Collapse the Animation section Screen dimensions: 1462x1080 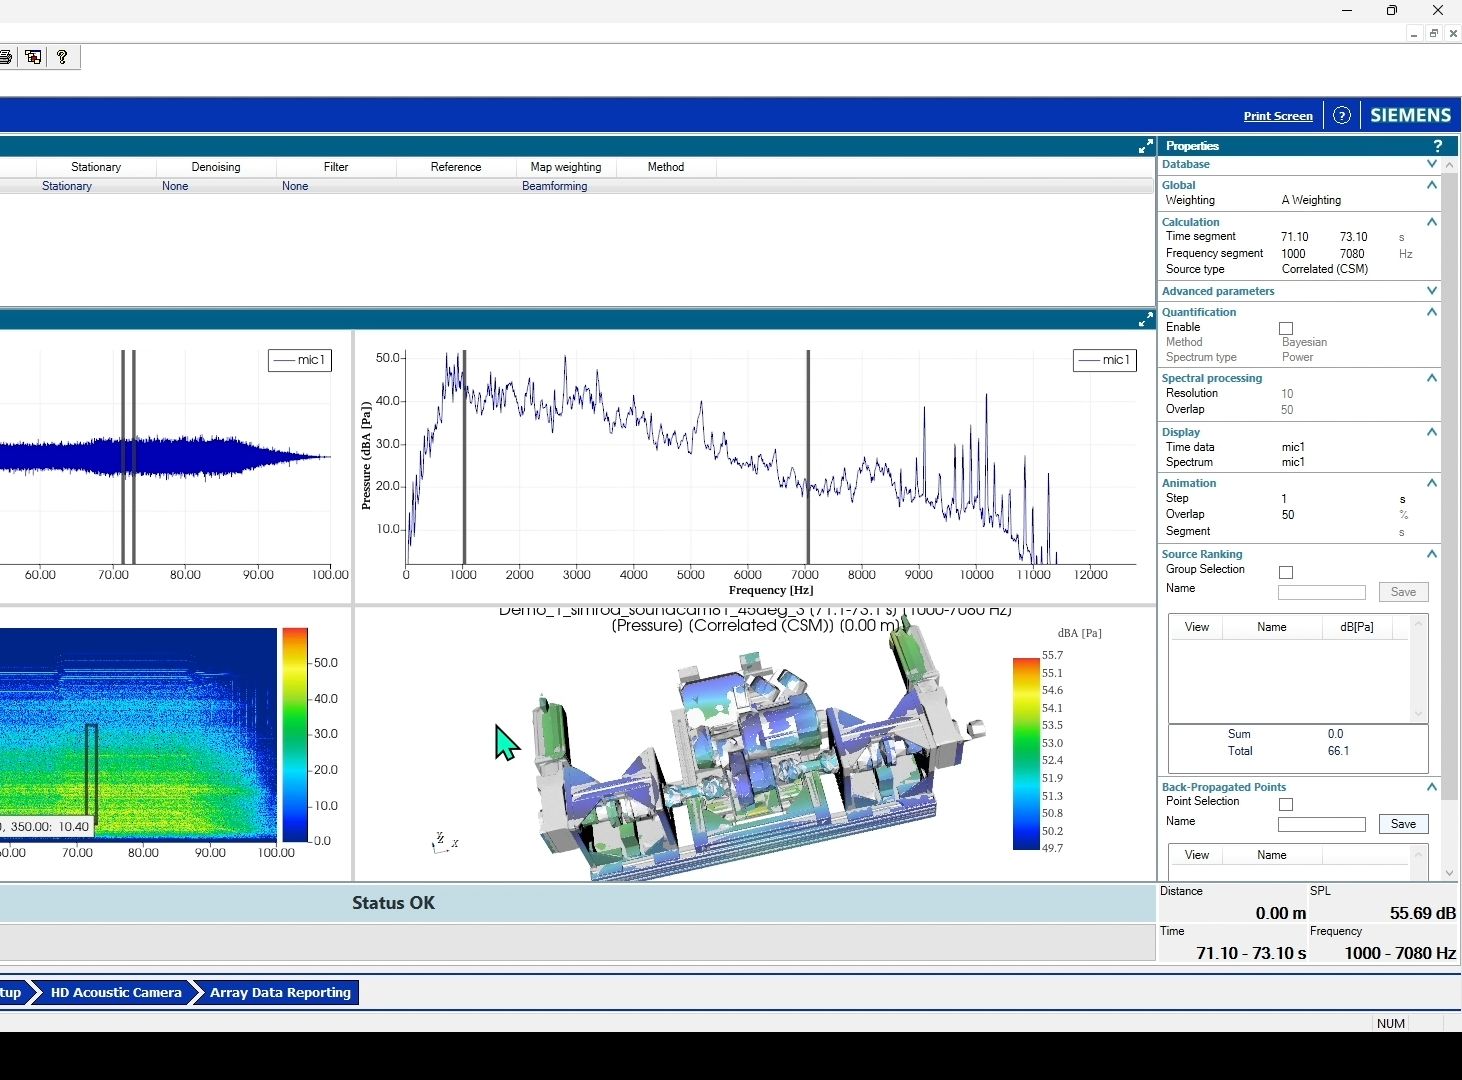coord(1432,483)
